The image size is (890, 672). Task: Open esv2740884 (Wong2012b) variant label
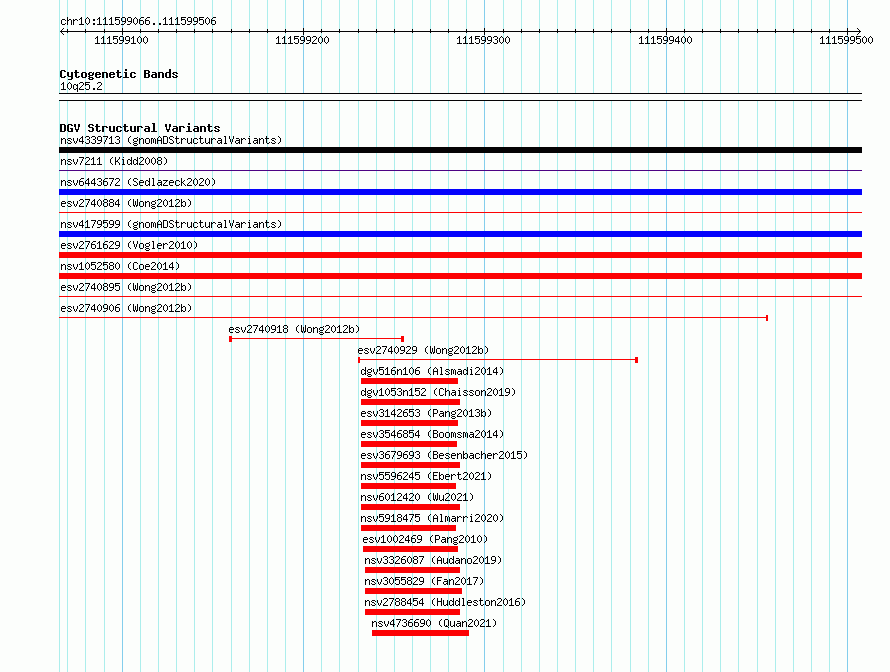click(126, 203)
